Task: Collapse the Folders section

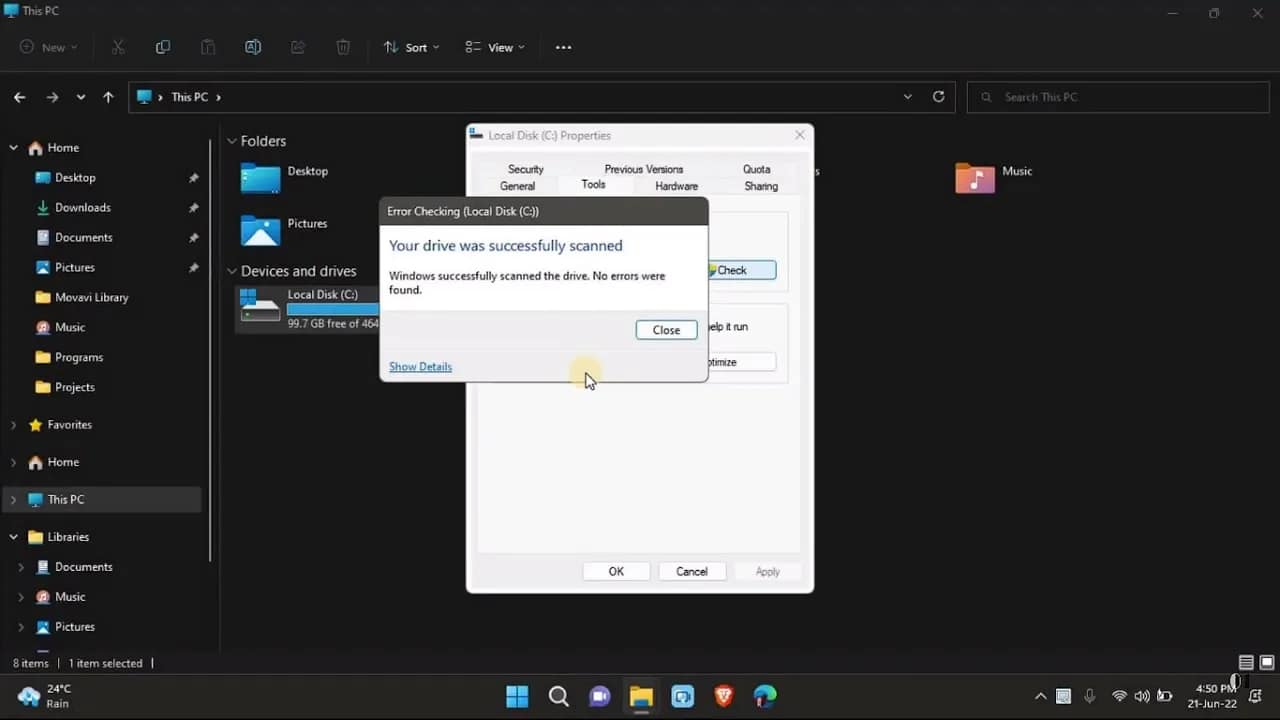Action: [x=231, y=141]
